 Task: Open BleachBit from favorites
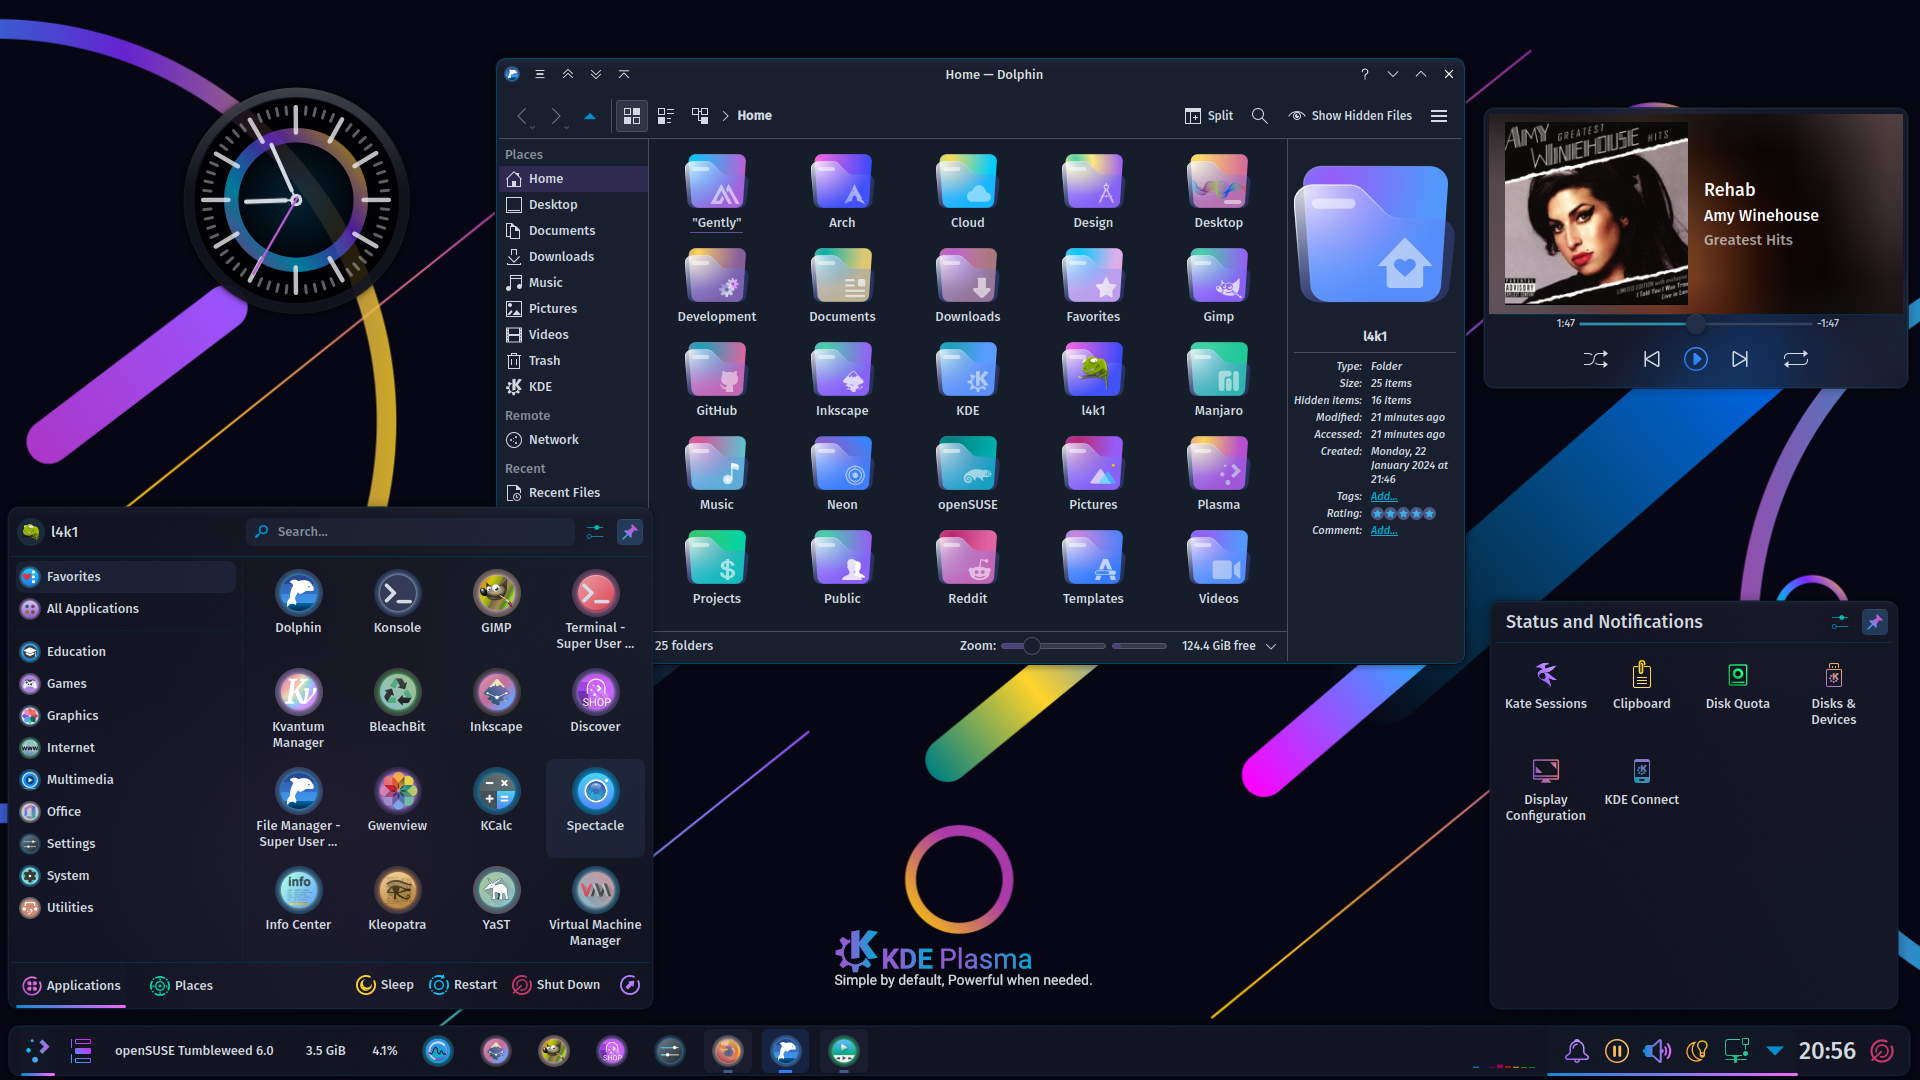point(397,701)
